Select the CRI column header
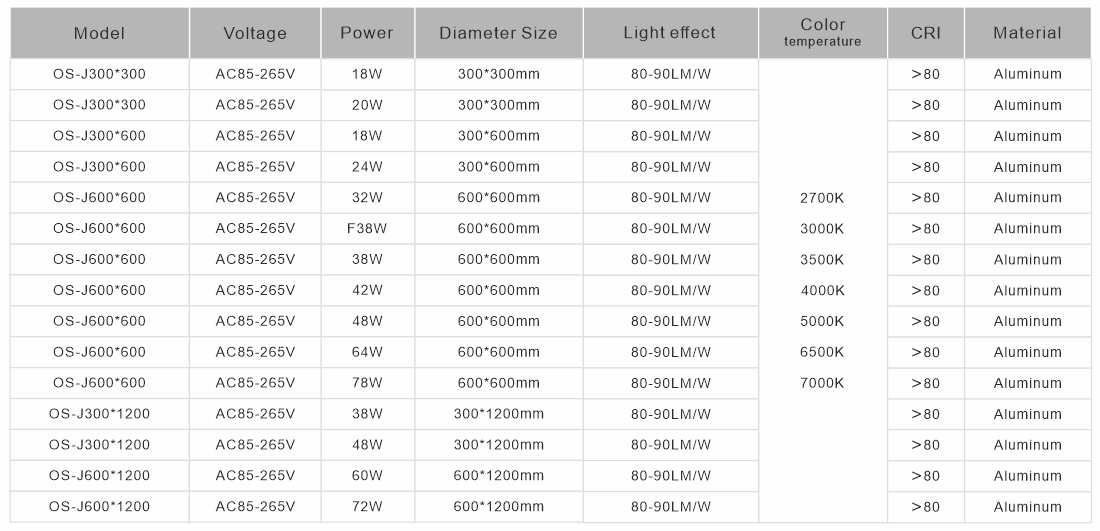 pos(925,33)
